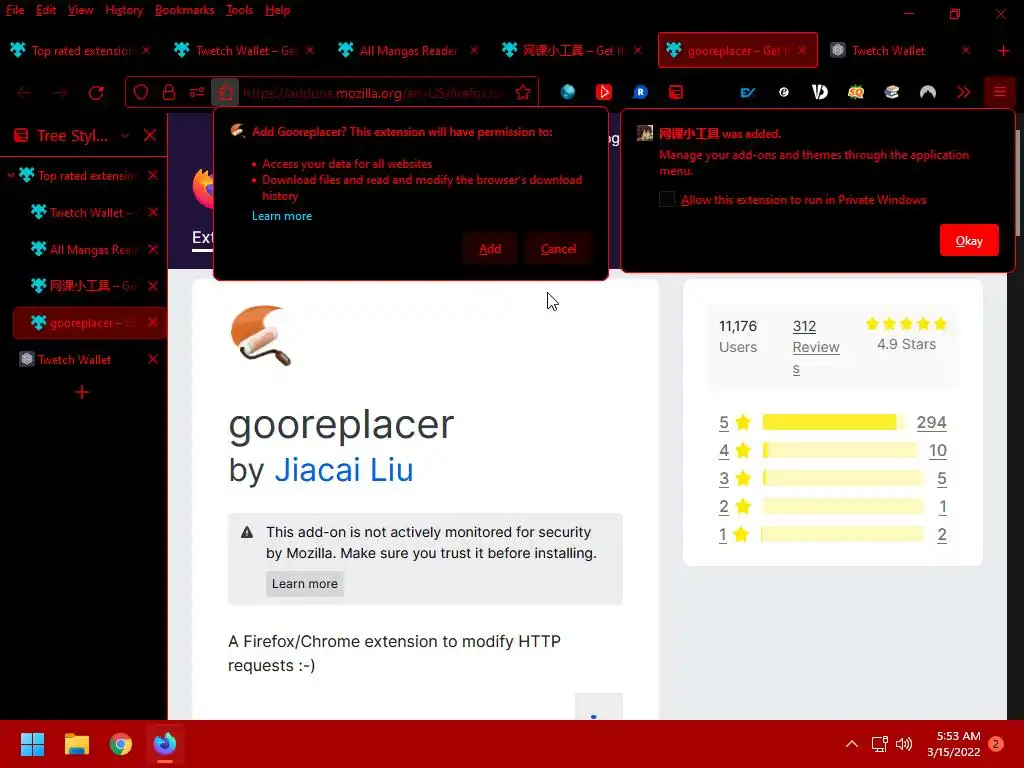Image resolution: width=1024 pixels, height=768 pixels.
Task: Click the 3-star rating bar
Action: point(842,478)
